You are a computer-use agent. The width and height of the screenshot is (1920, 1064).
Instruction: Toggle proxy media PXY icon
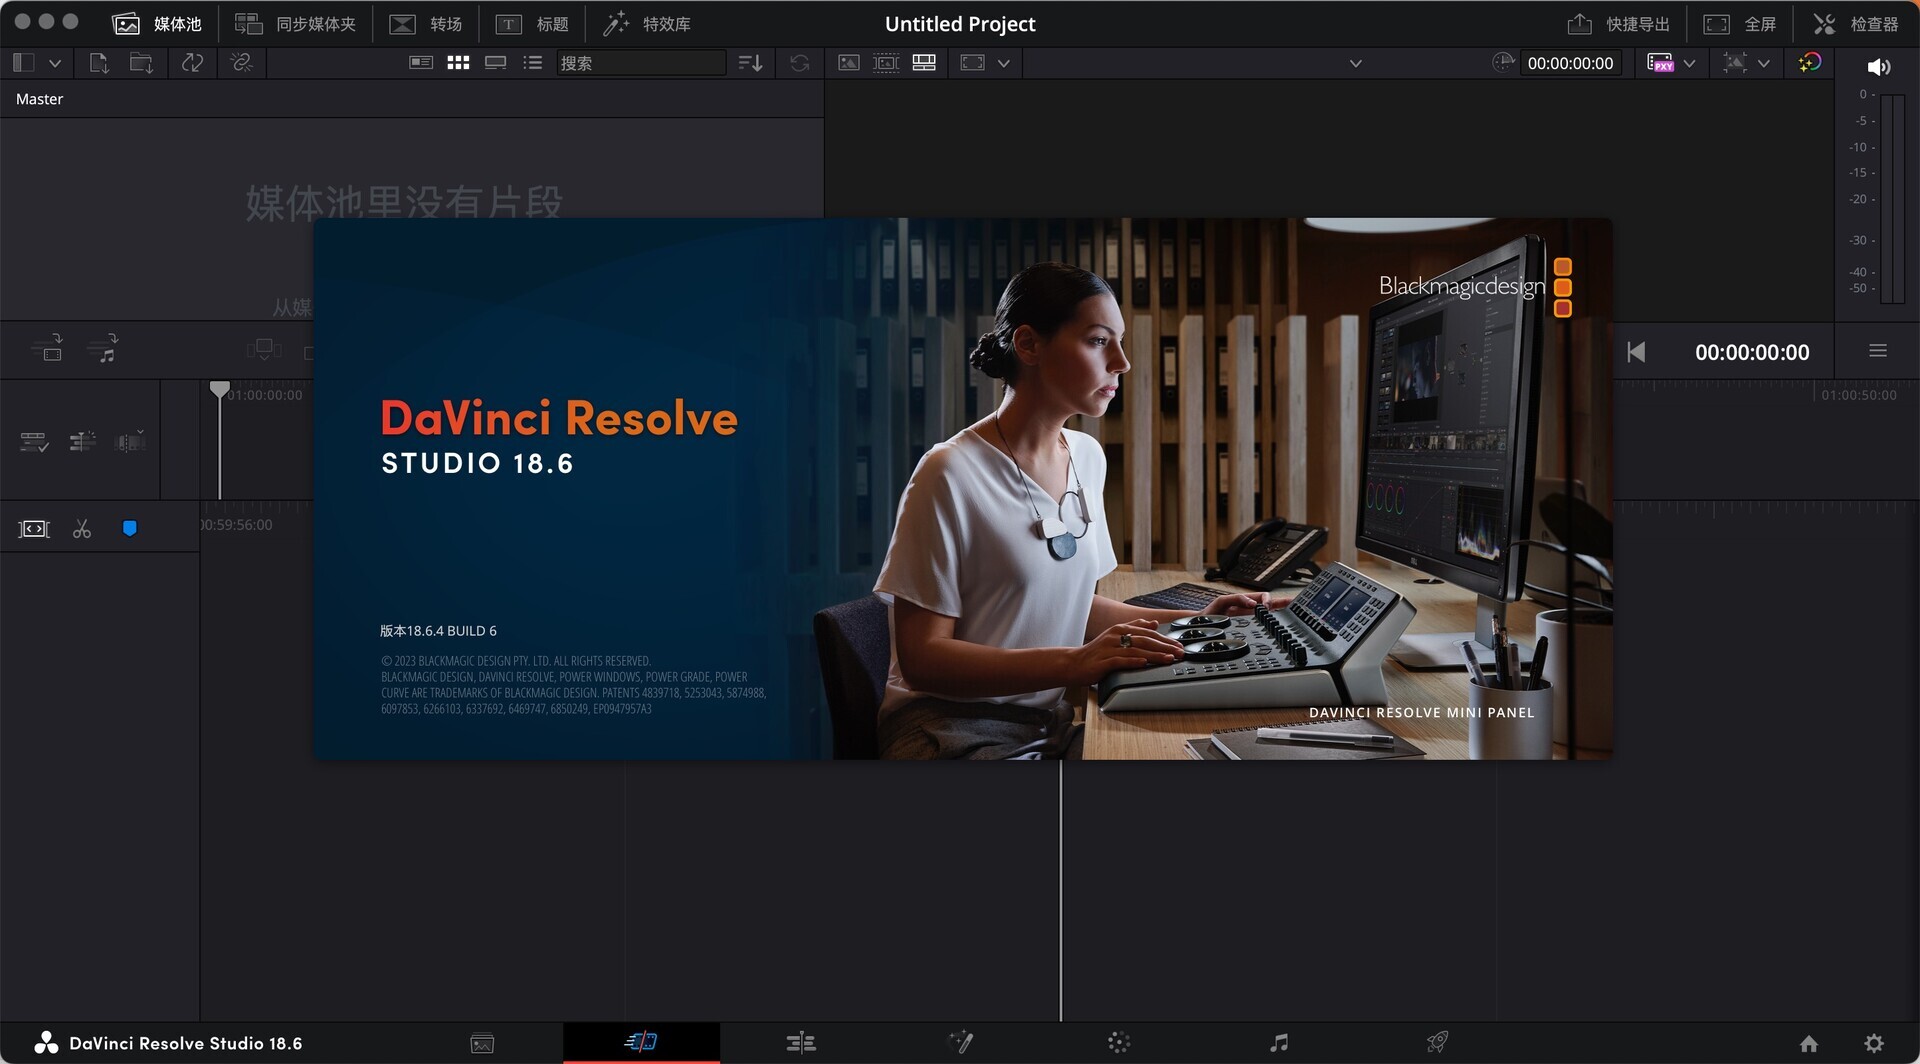pos(1660,63)
